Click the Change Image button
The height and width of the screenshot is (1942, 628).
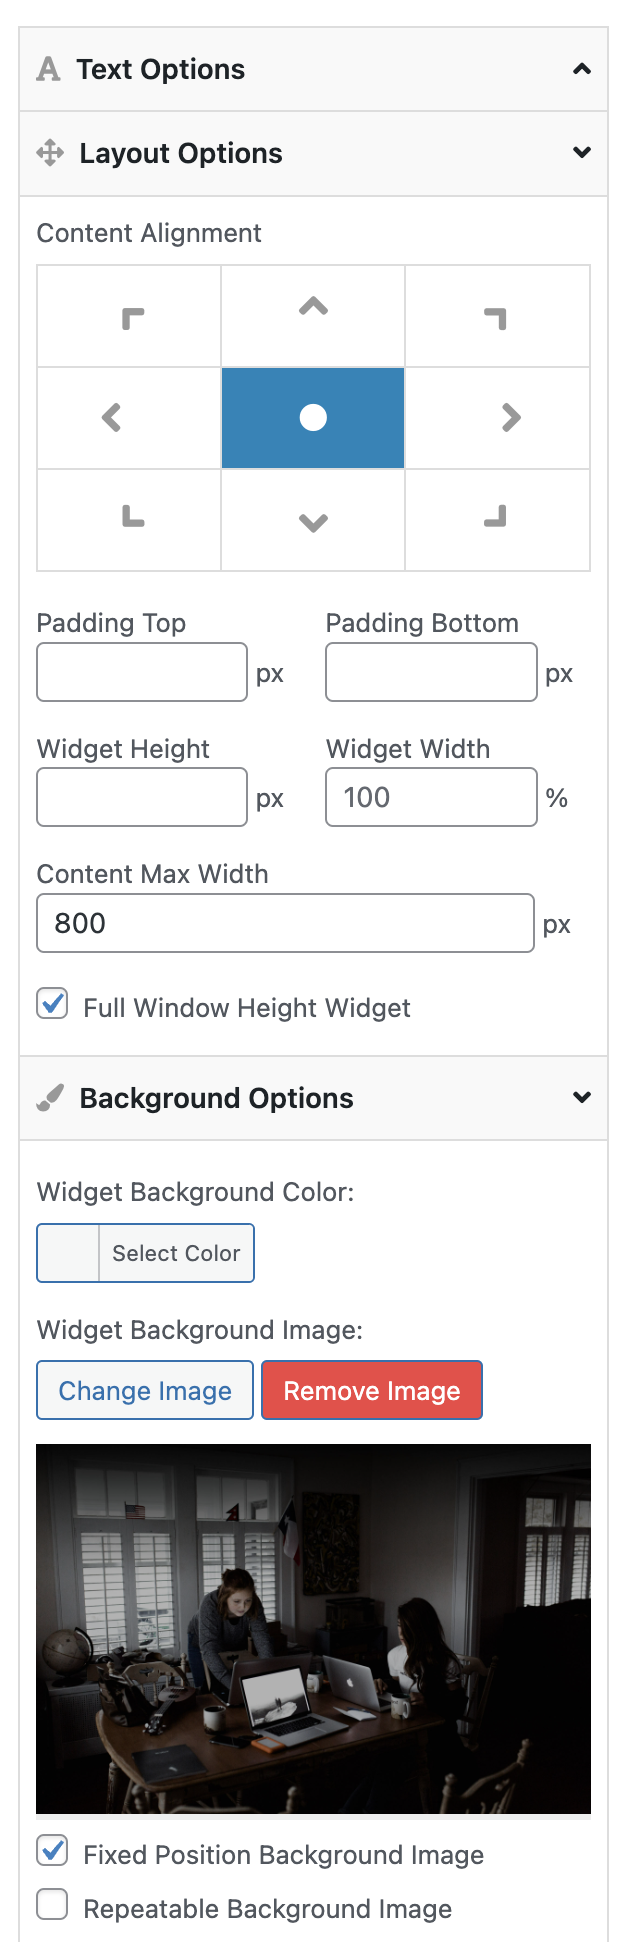click(x=145, y=1390)
